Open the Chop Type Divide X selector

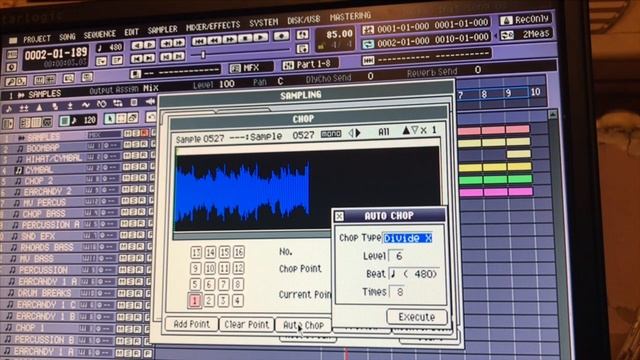(x=407, y=238)
